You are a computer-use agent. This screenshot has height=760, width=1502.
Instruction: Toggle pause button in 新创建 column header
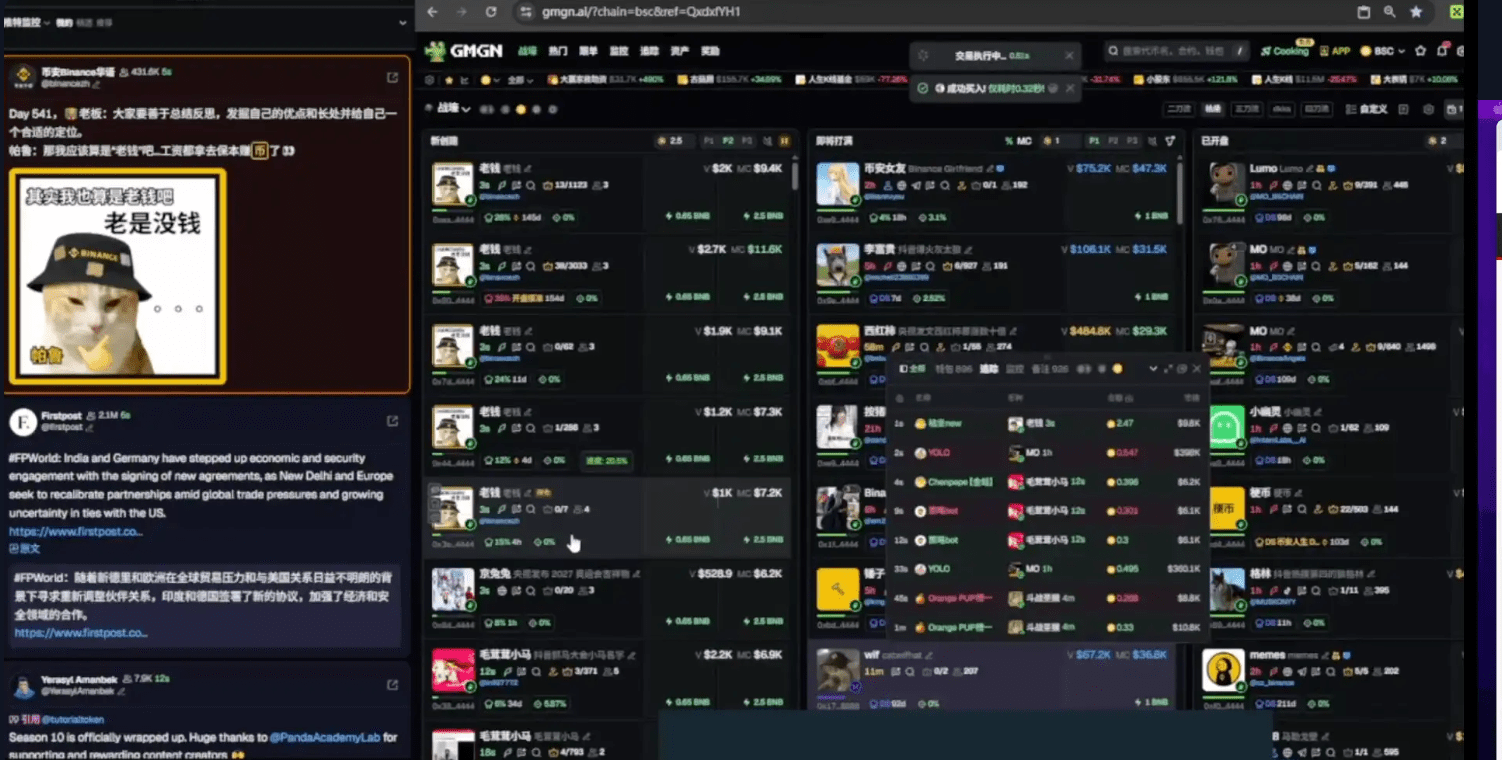[x=784, y=141]
